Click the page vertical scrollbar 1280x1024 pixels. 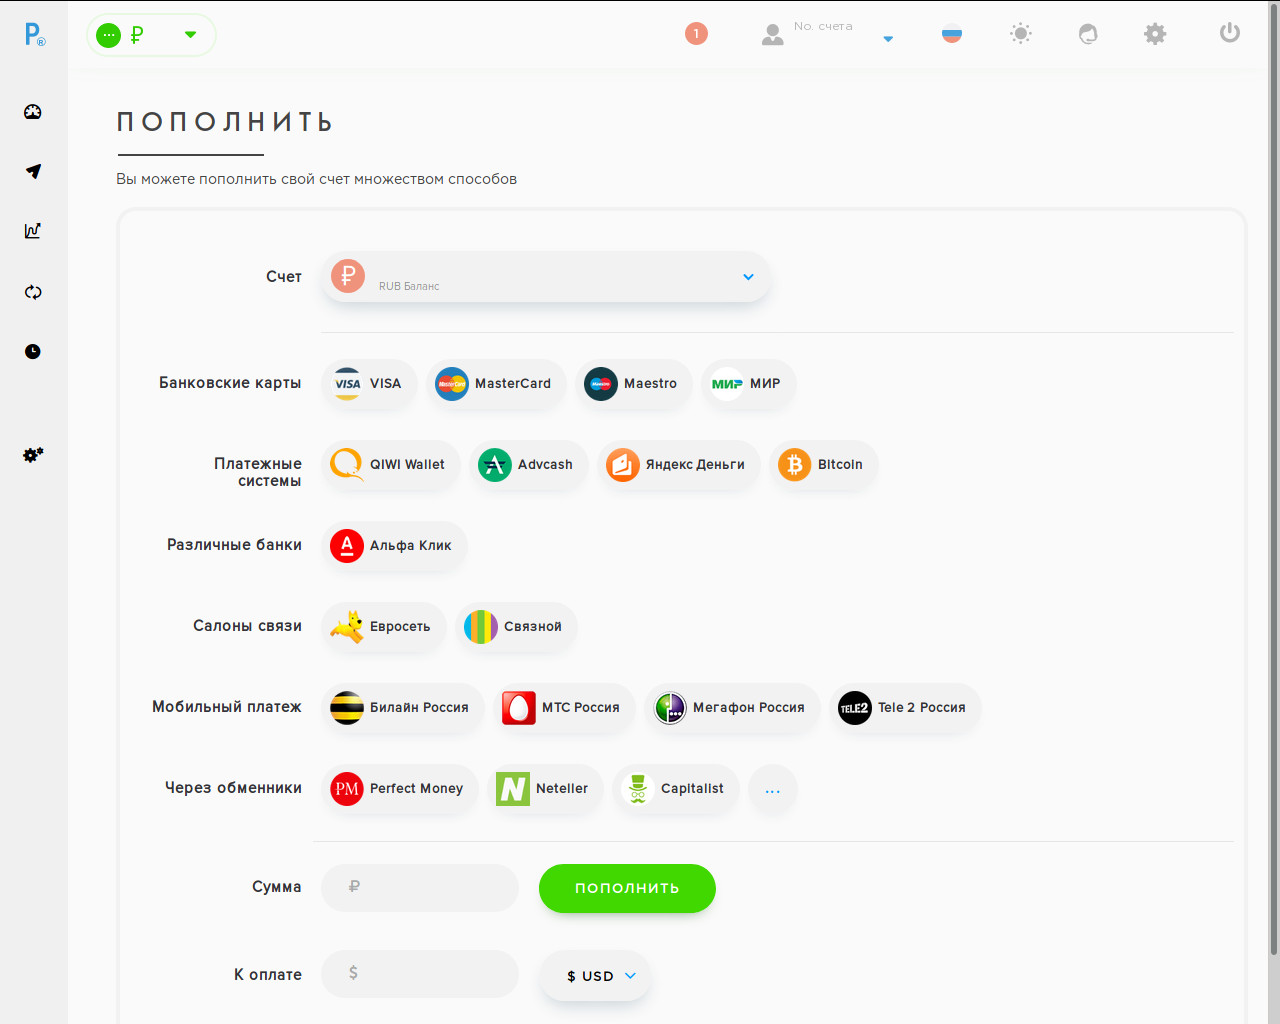click(x=1274, y=480)
